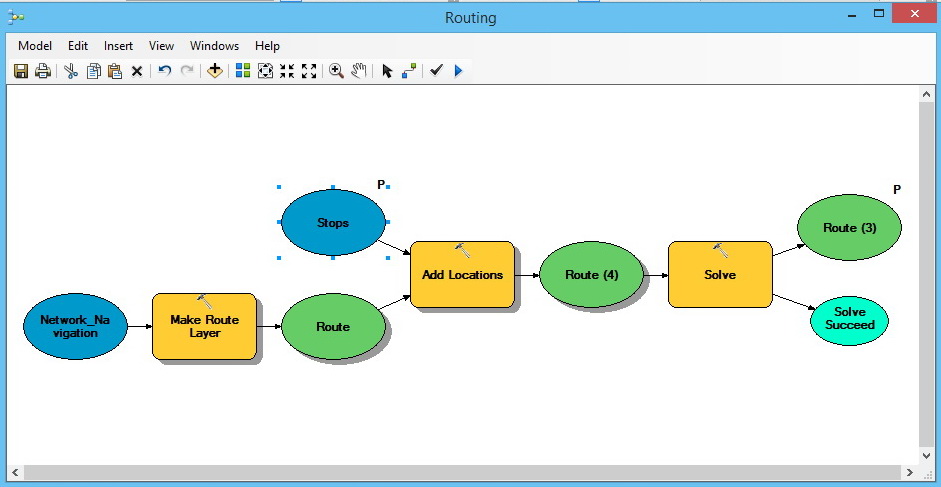Click the horizontal scrollbar left arrow
Screen dimensions: 941x487
click(15, 473)
